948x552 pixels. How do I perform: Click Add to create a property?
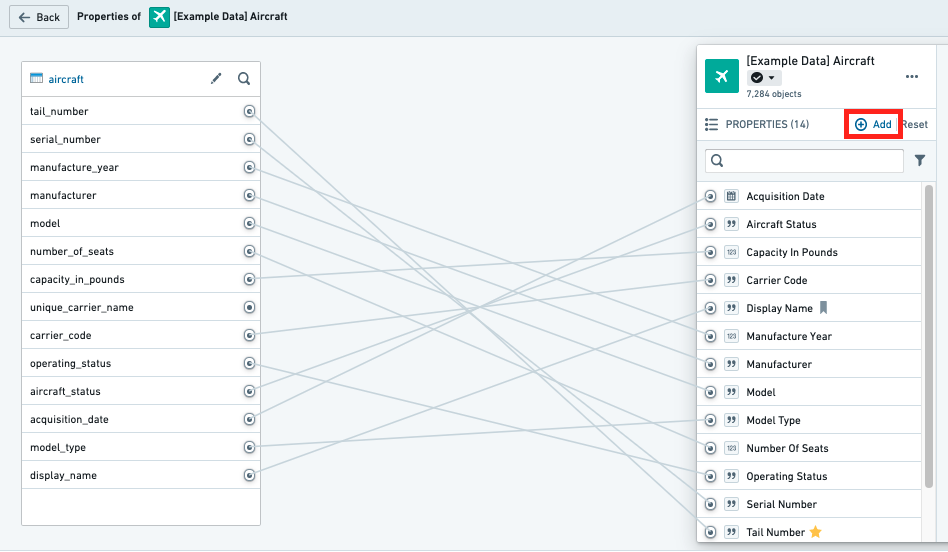point(873,125)
